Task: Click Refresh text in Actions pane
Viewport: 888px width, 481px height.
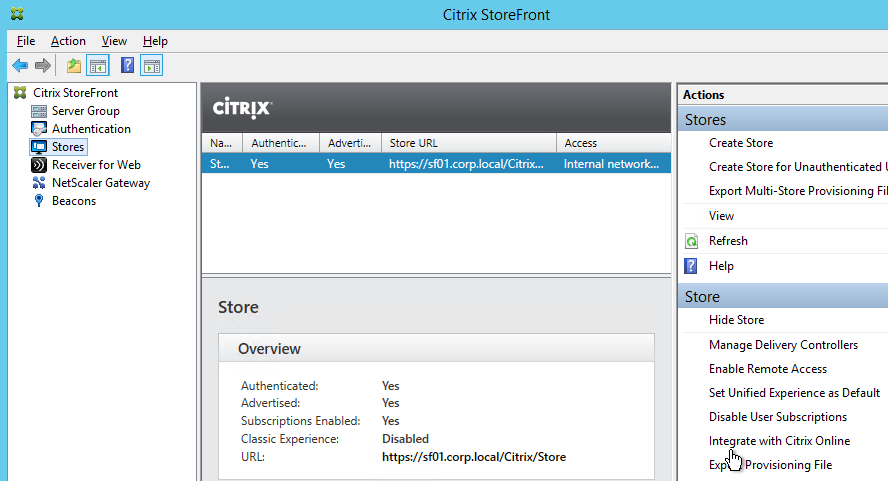Action: coord(728,241)
